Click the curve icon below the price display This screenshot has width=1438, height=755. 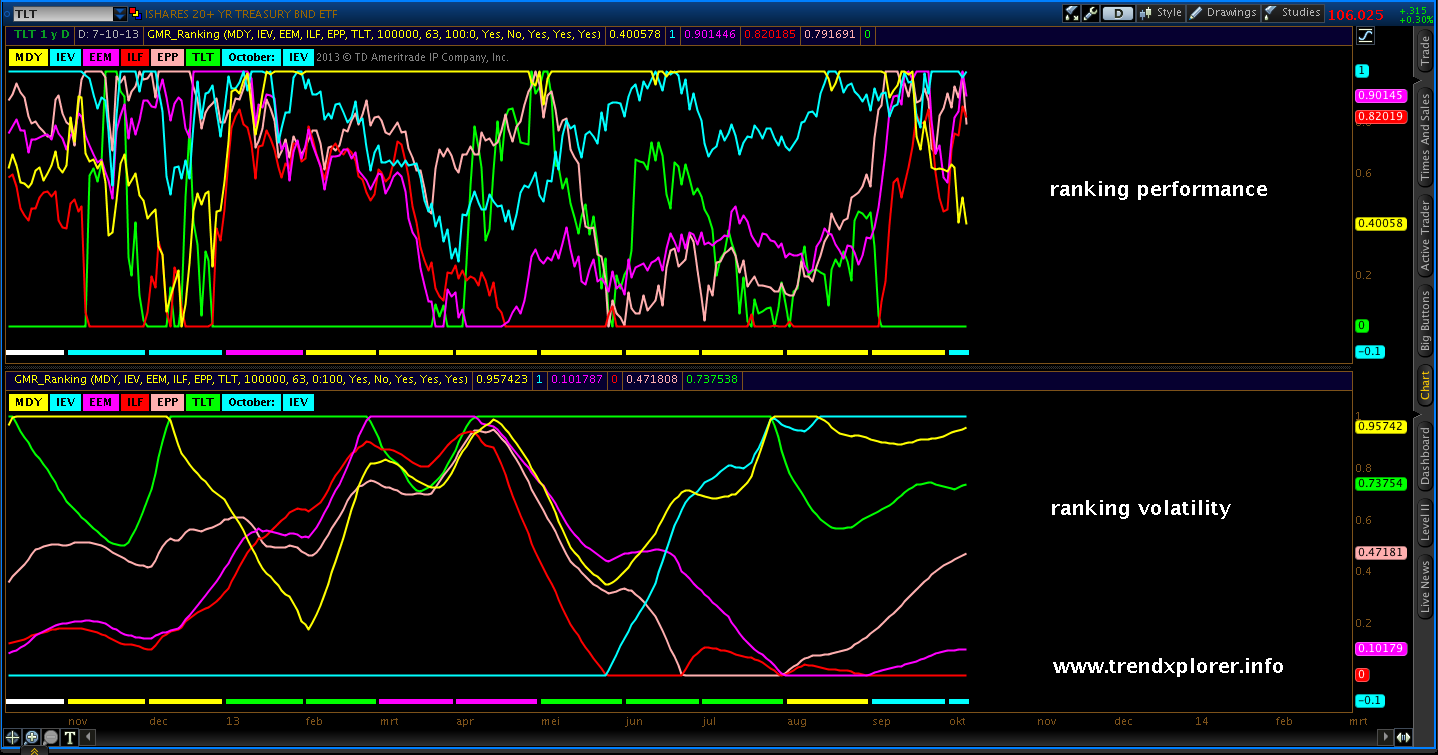1365,36
